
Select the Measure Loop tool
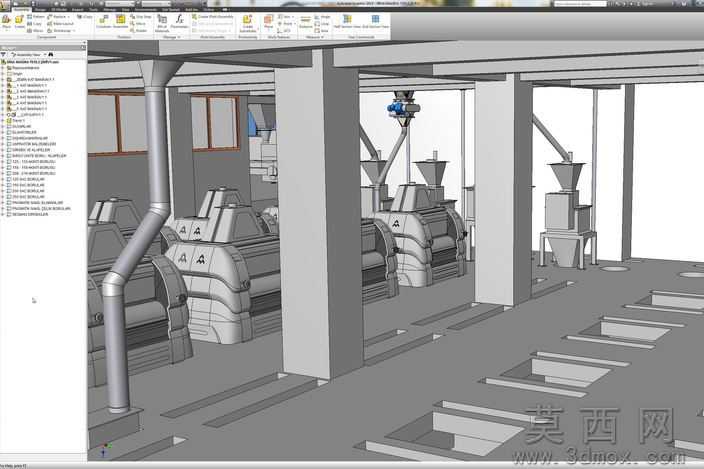click(322, 24)
